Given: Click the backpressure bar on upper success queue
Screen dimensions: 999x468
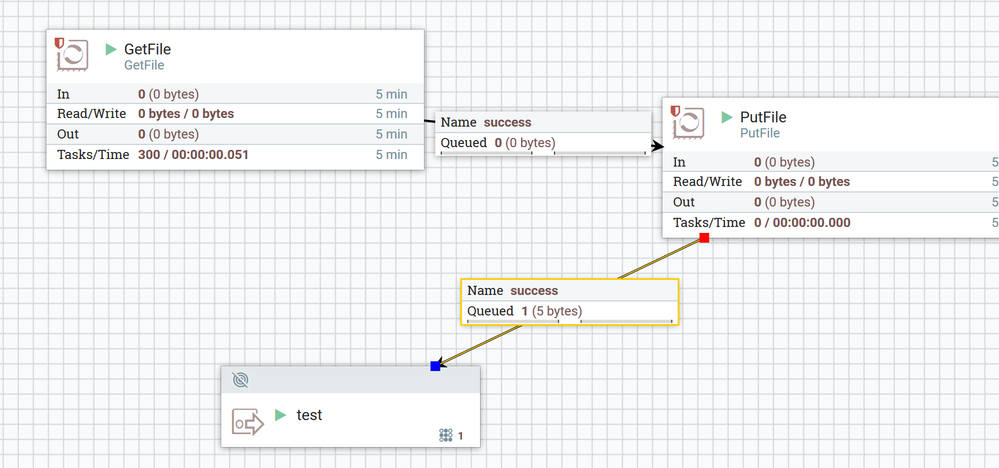Looking at the screenshot, I should pyautogui.click(x=543, y=153).
